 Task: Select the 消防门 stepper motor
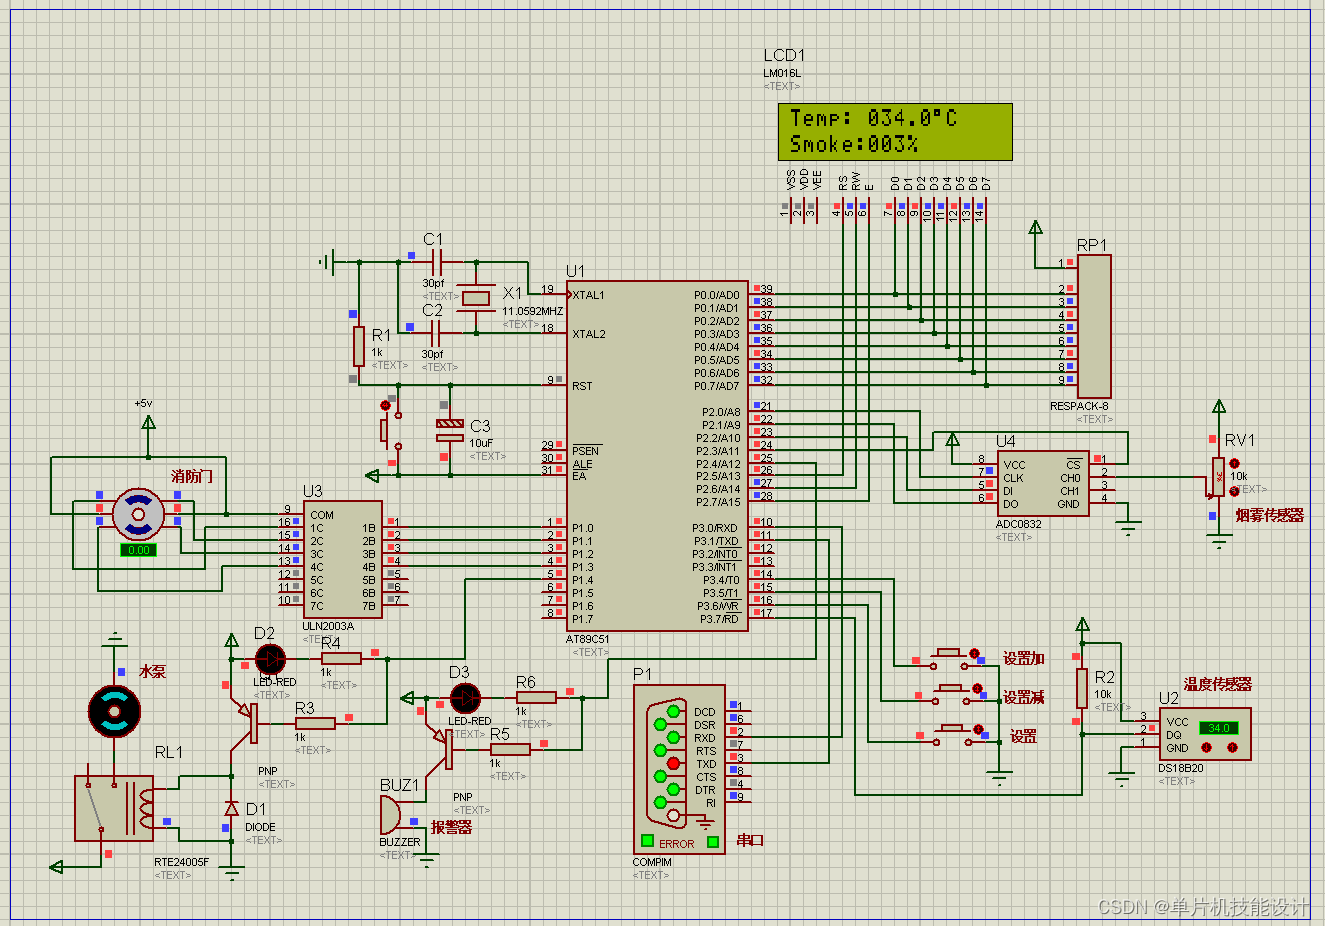click(x=138, y=514)
